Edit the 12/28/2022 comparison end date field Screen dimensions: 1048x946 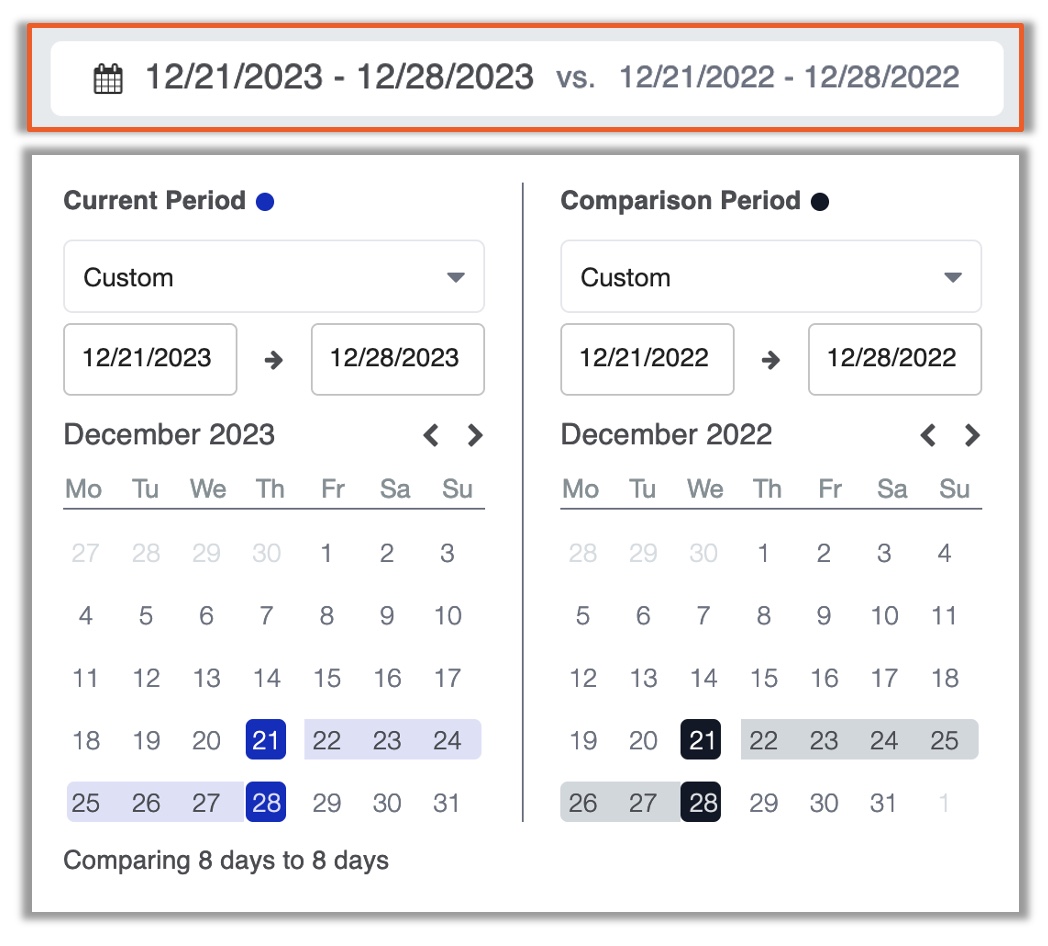pyautogui.click(x=895, y=360)
